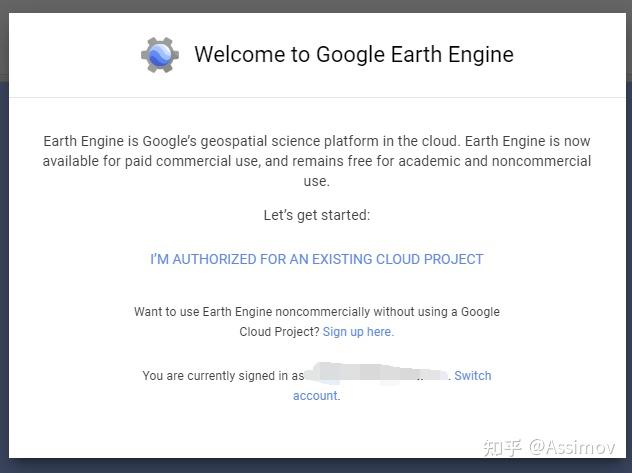Image resolution: width=632 pixels, height=473 pixels.
Task: Click I'M AUTHORIZED FOR AN EXISTING CLOUD PROJECT
Action: coord(316,259)
